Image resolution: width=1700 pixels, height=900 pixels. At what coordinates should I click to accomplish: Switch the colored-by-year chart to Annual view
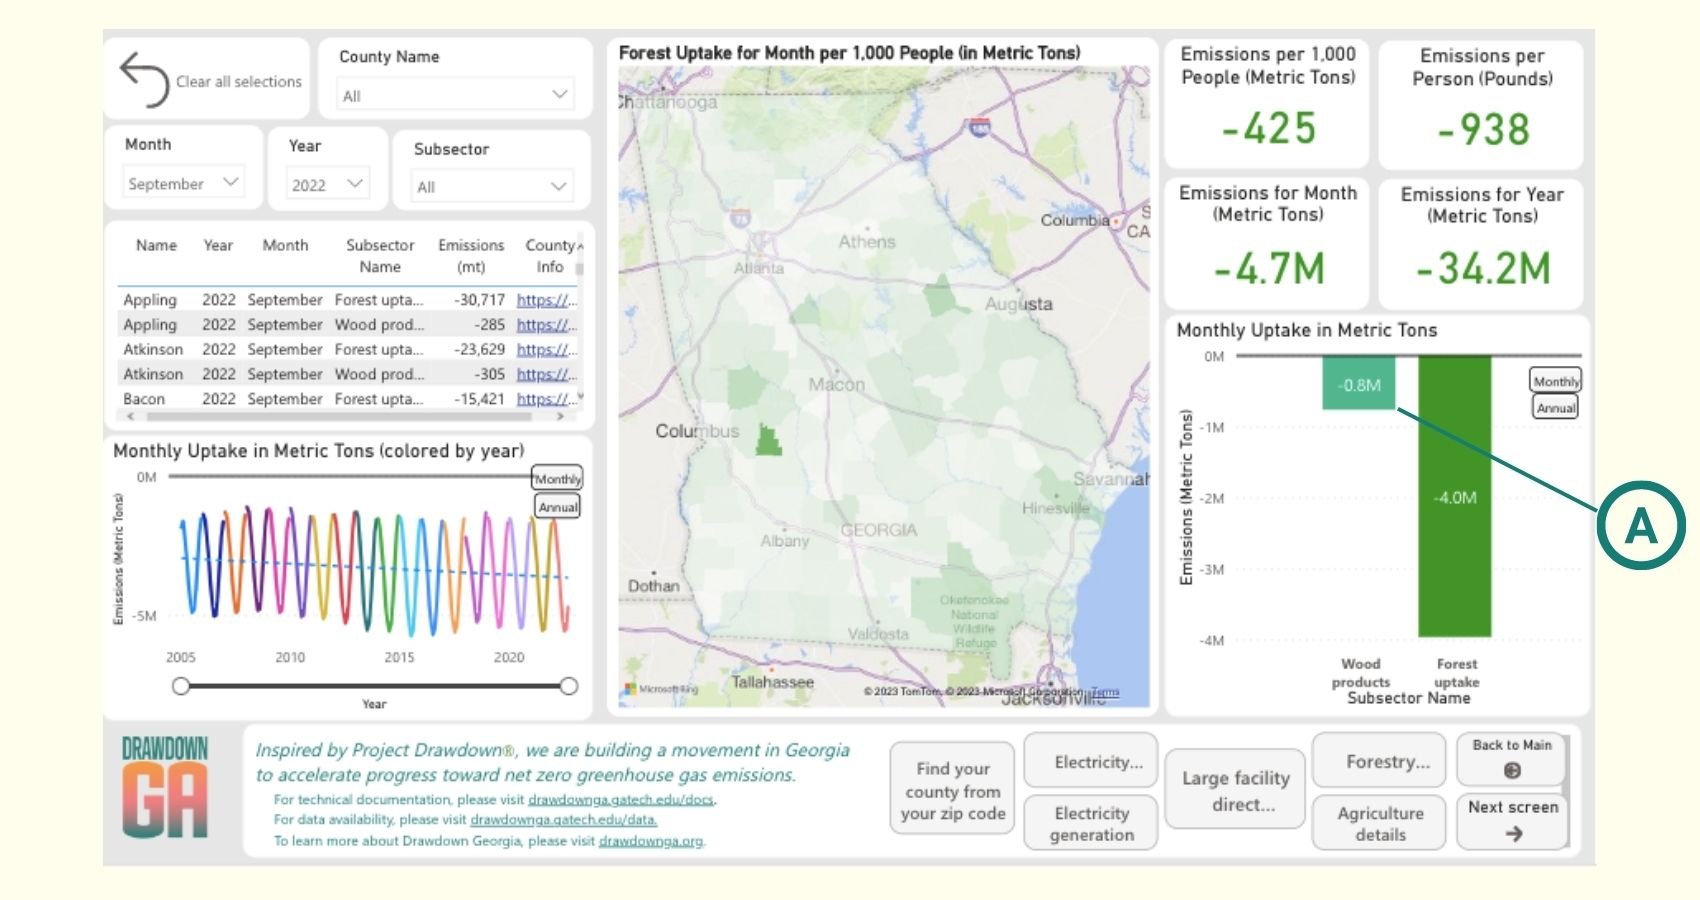557,507
